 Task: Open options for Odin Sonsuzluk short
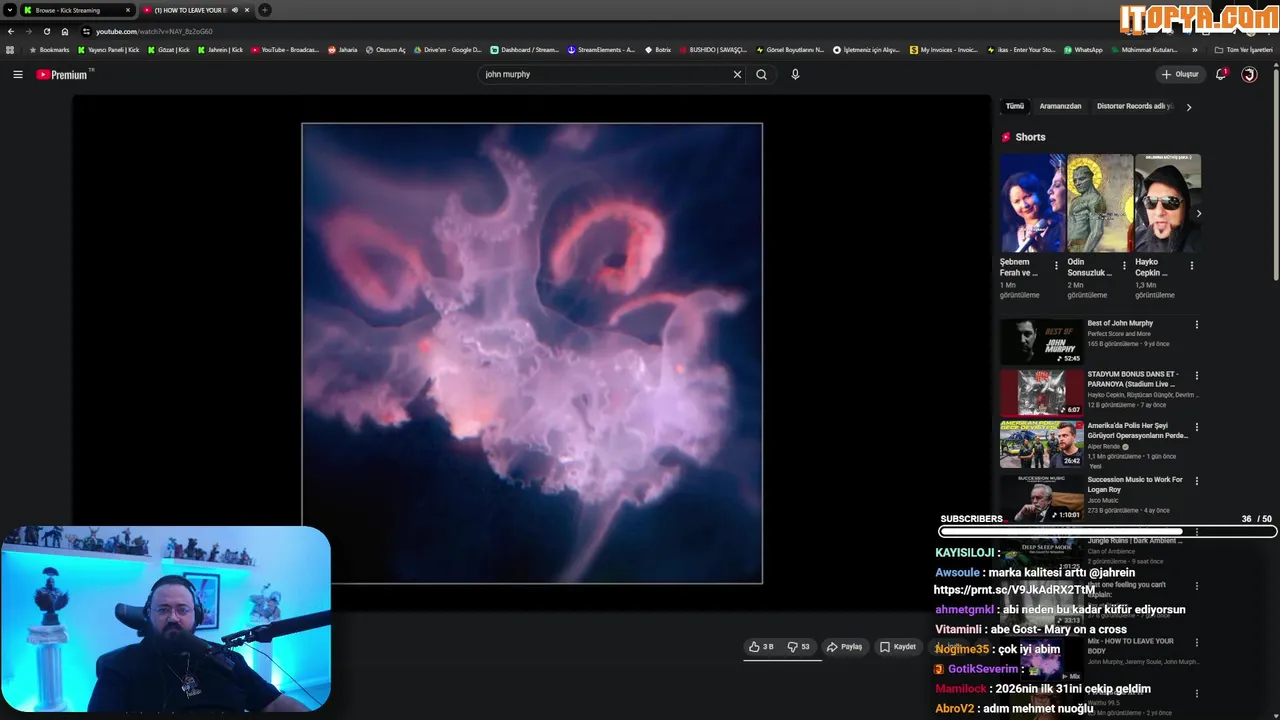pyautogui.click(x=1124, y=266)
